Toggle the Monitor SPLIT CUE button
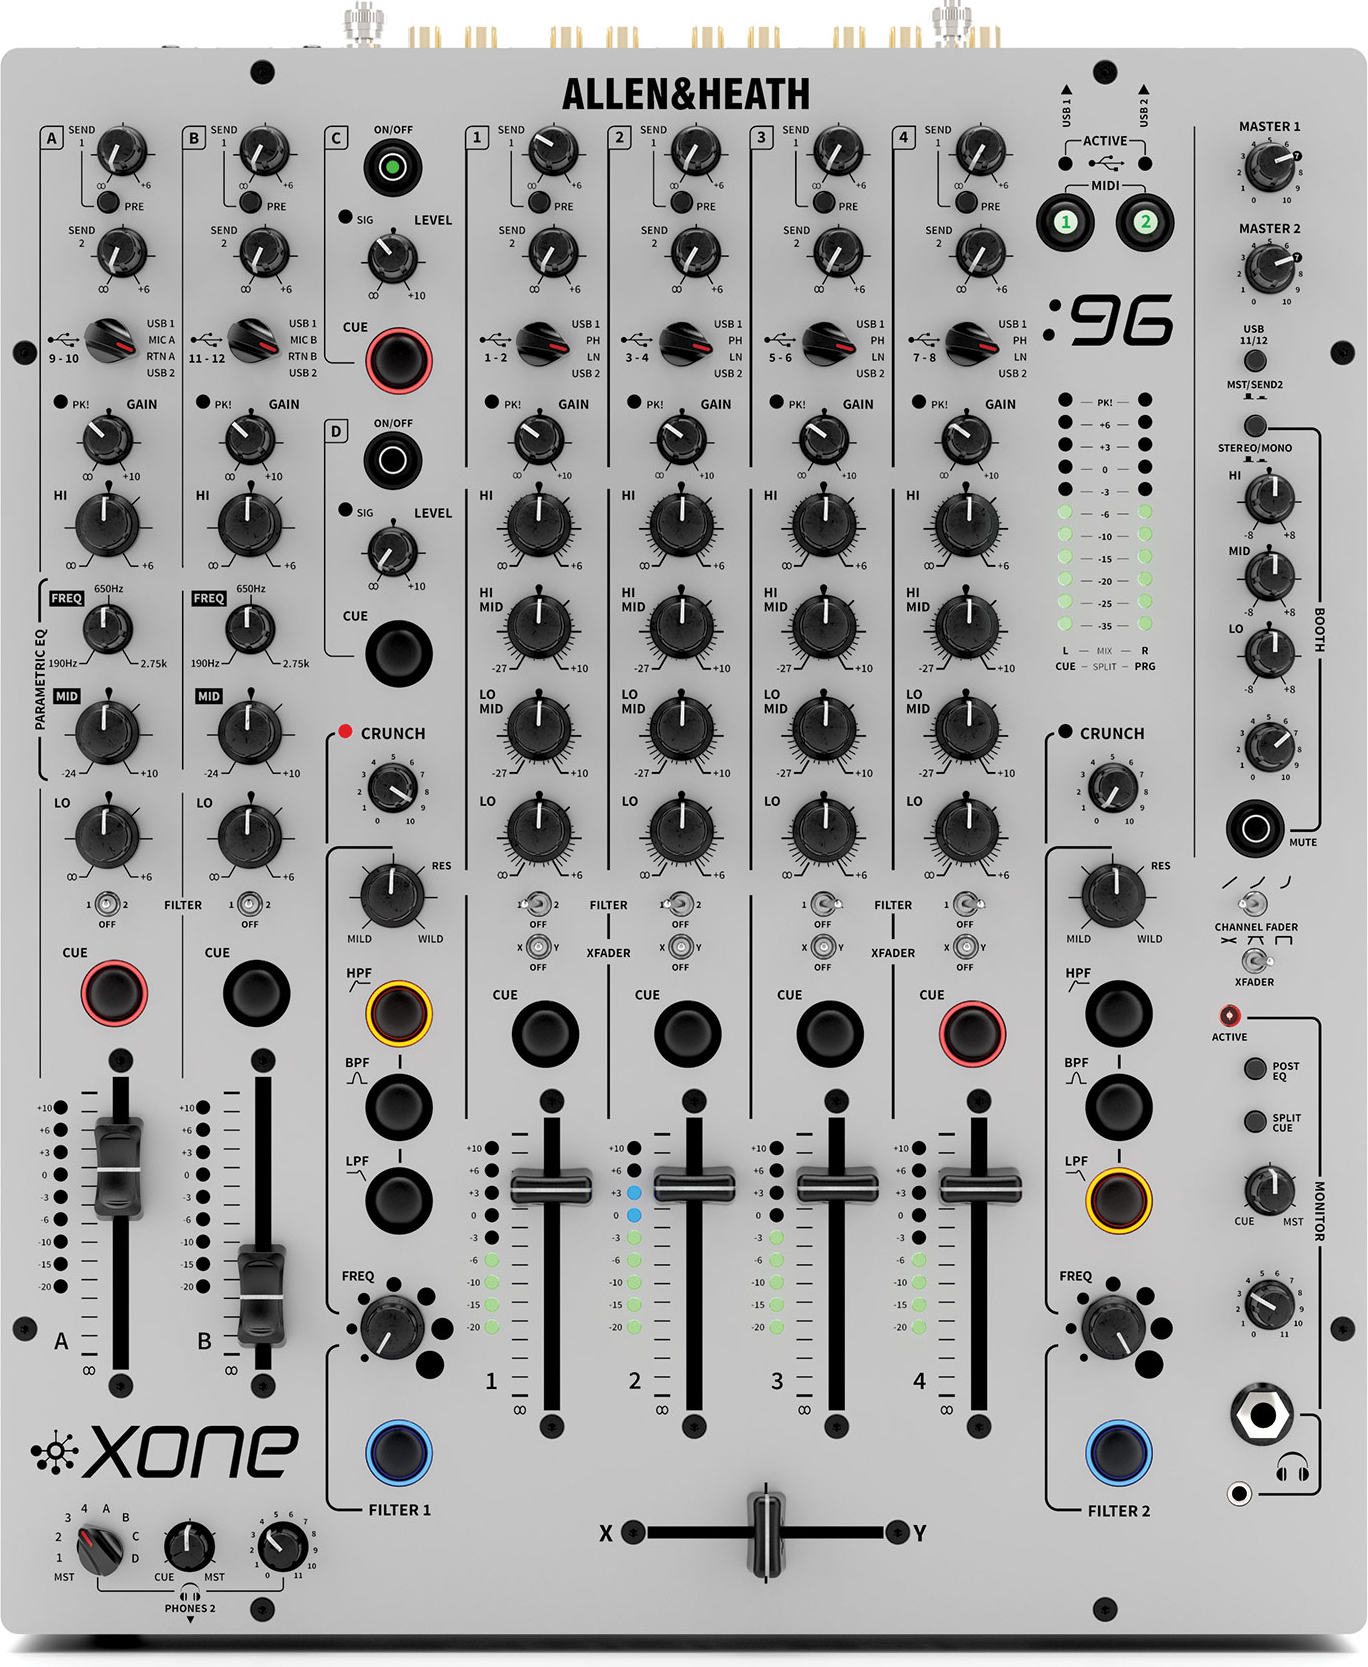Image resolution: width=1368 pixels, height=1667 pixels. (x=1255, y=1121)
